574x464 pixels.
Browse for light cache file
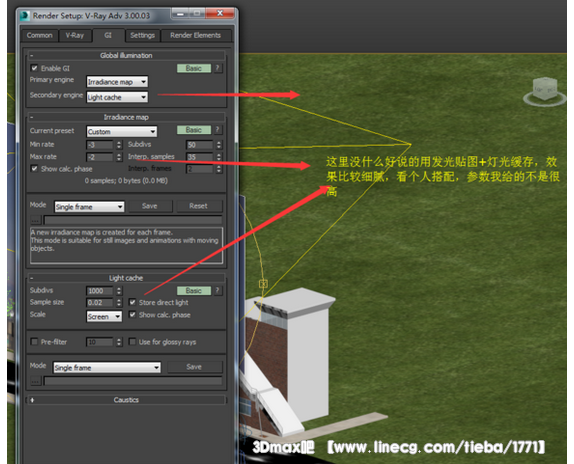click(x=35, y=381)
